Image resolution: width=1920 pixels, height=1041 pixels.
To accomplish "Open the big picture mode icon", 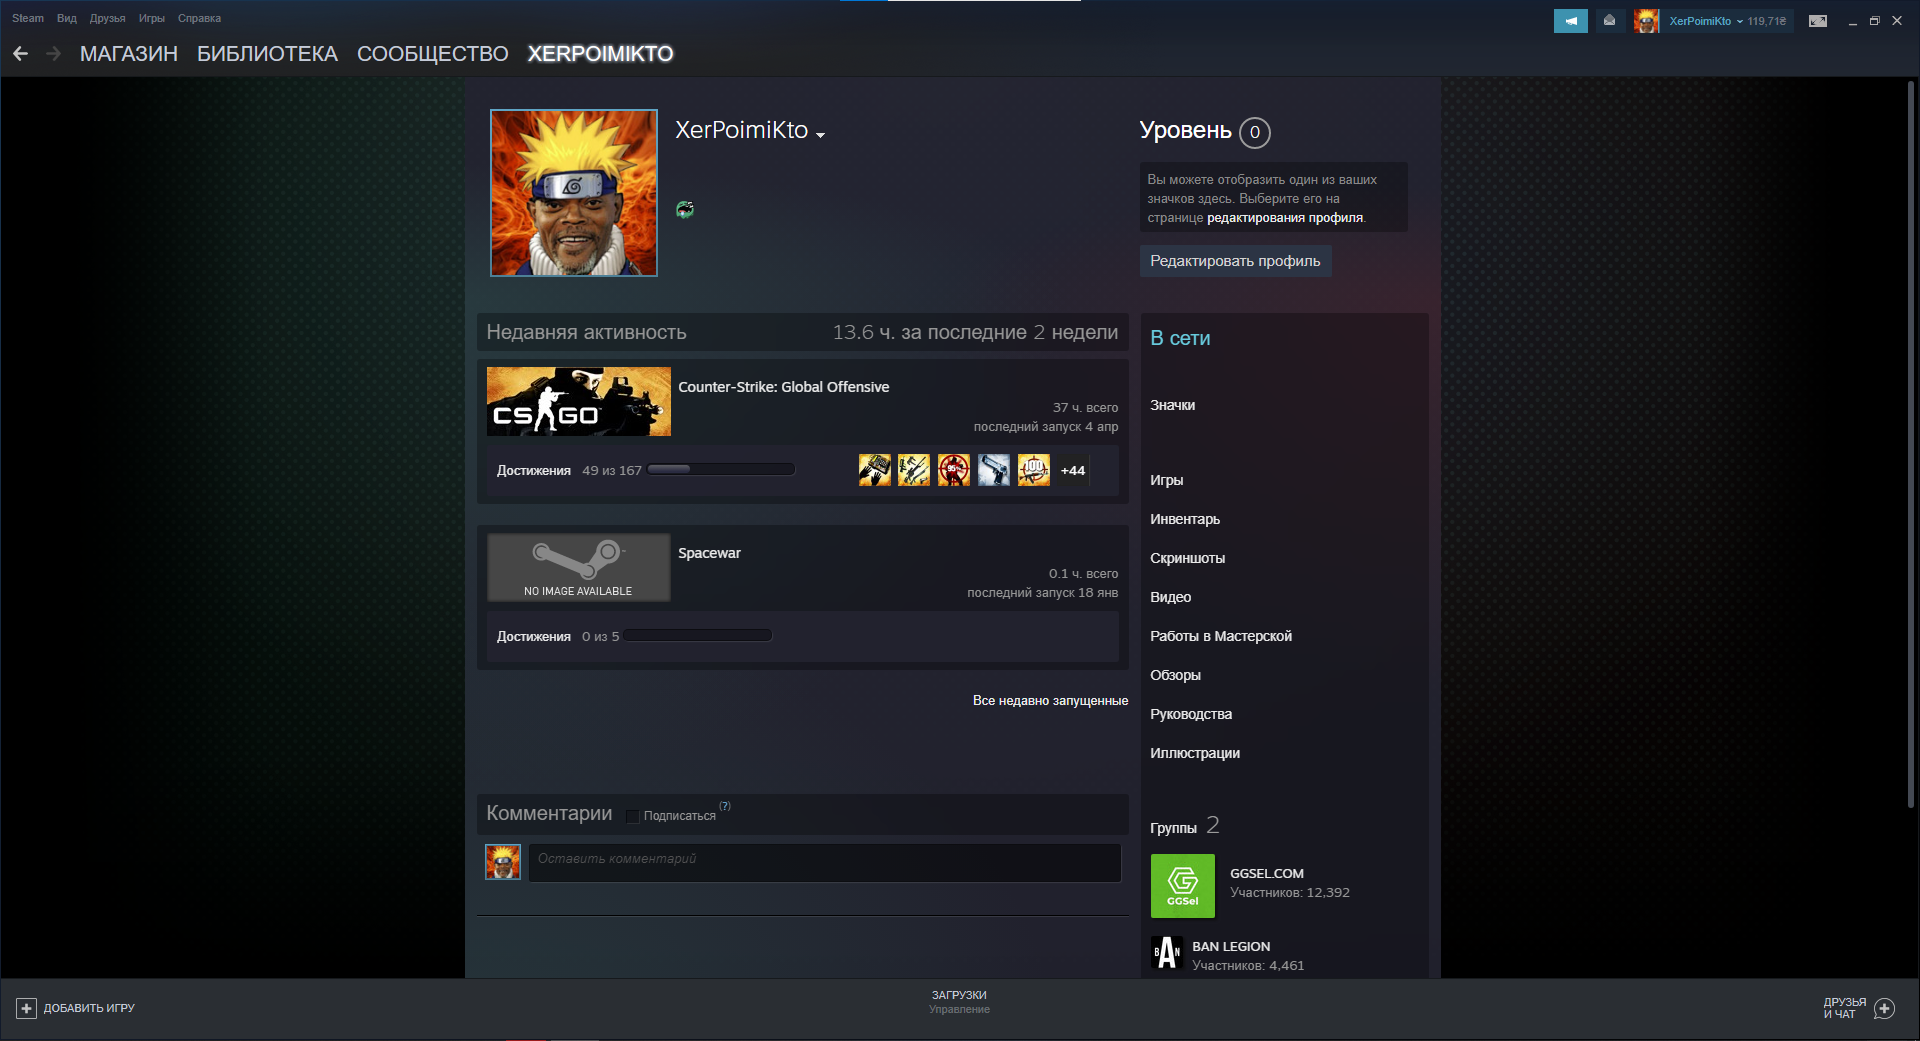I will pyautogui.click(x=1818, y=21).
